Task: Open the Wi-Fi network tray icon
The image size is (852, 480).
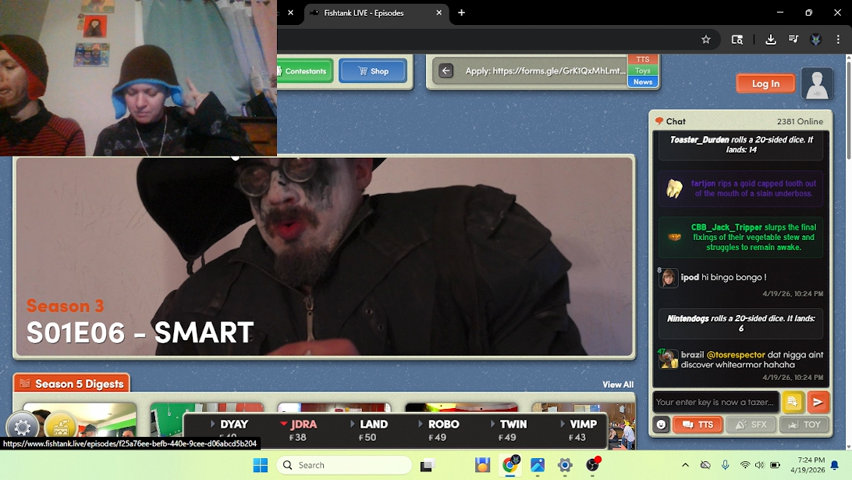Action: tap(745, 465)
